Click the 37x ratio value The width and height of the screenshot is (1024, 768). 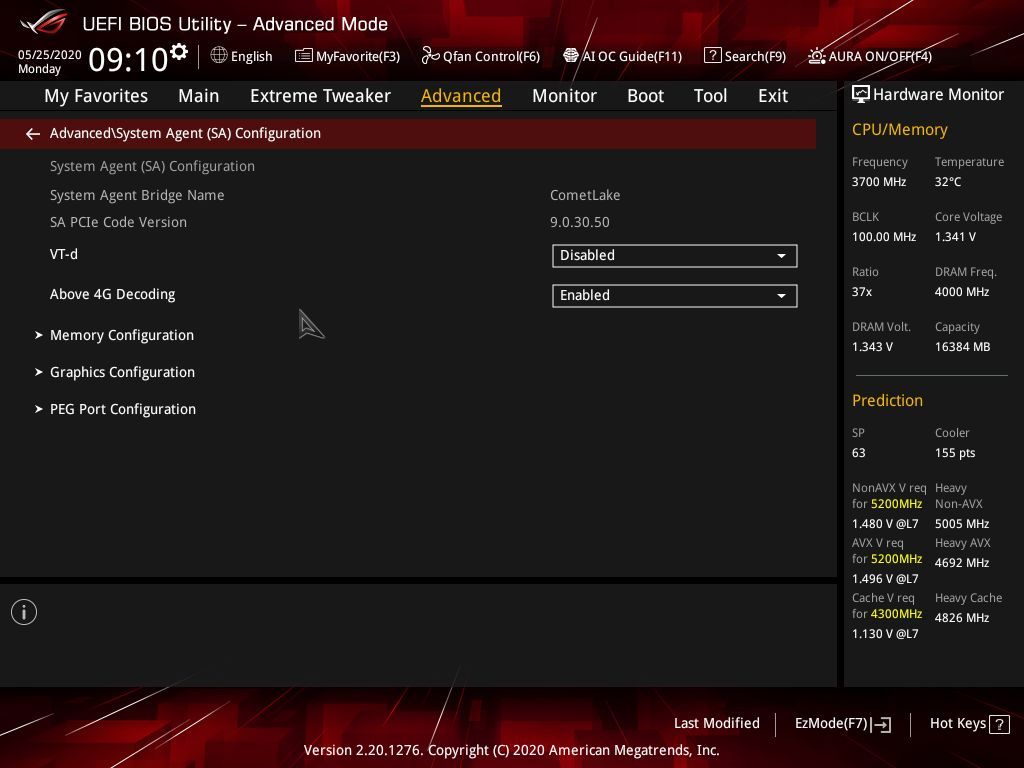(862, 292)
